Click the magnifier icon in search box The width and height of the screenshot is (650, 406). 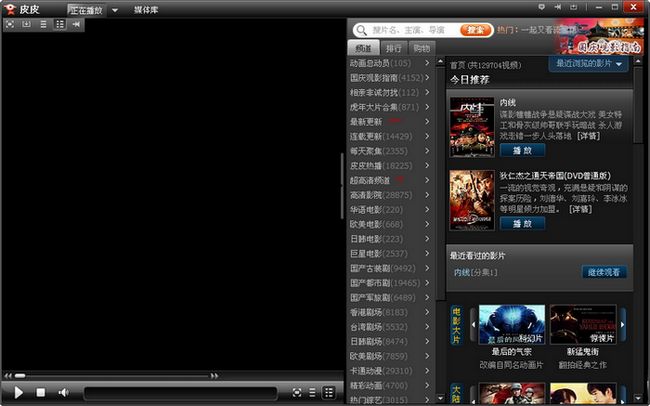point(362,30)
